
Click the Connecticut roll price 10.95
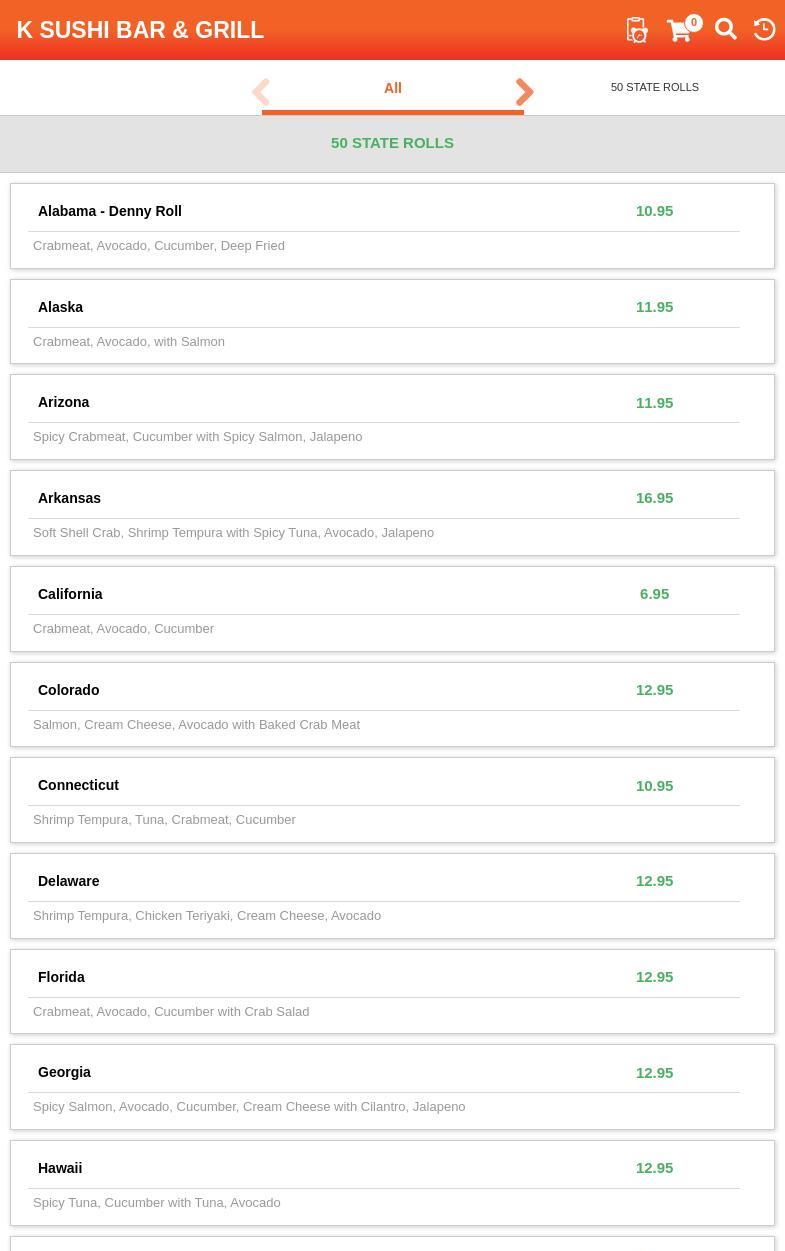(654, 785)
